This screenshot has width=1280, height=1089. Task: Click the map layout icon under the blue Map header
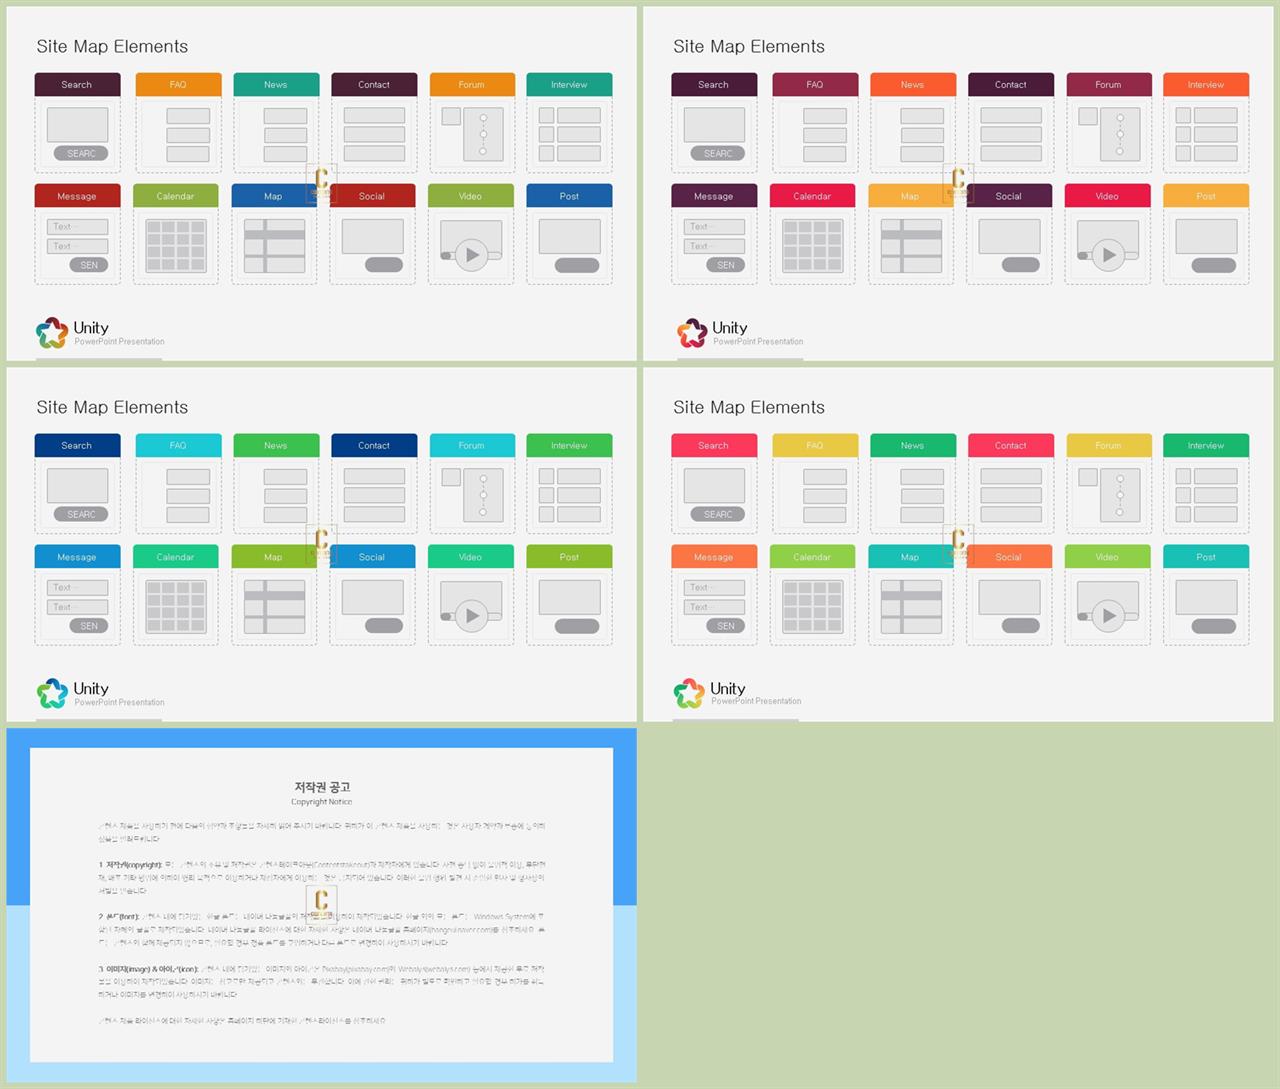[x=274, y=246]
